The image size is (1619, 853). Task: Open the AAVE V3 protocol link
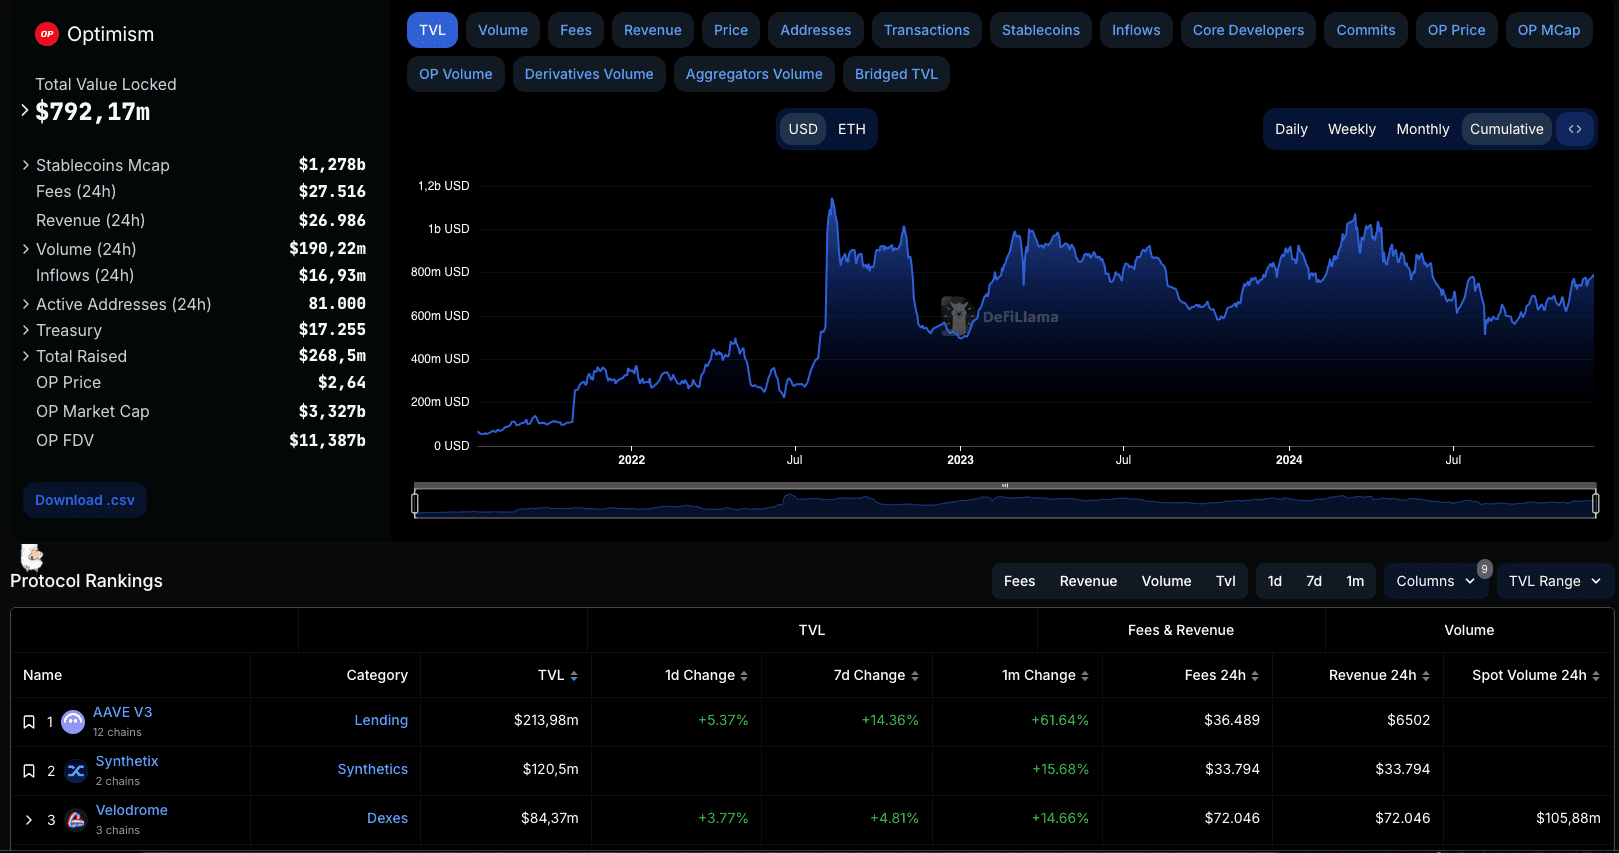point(123,712)
